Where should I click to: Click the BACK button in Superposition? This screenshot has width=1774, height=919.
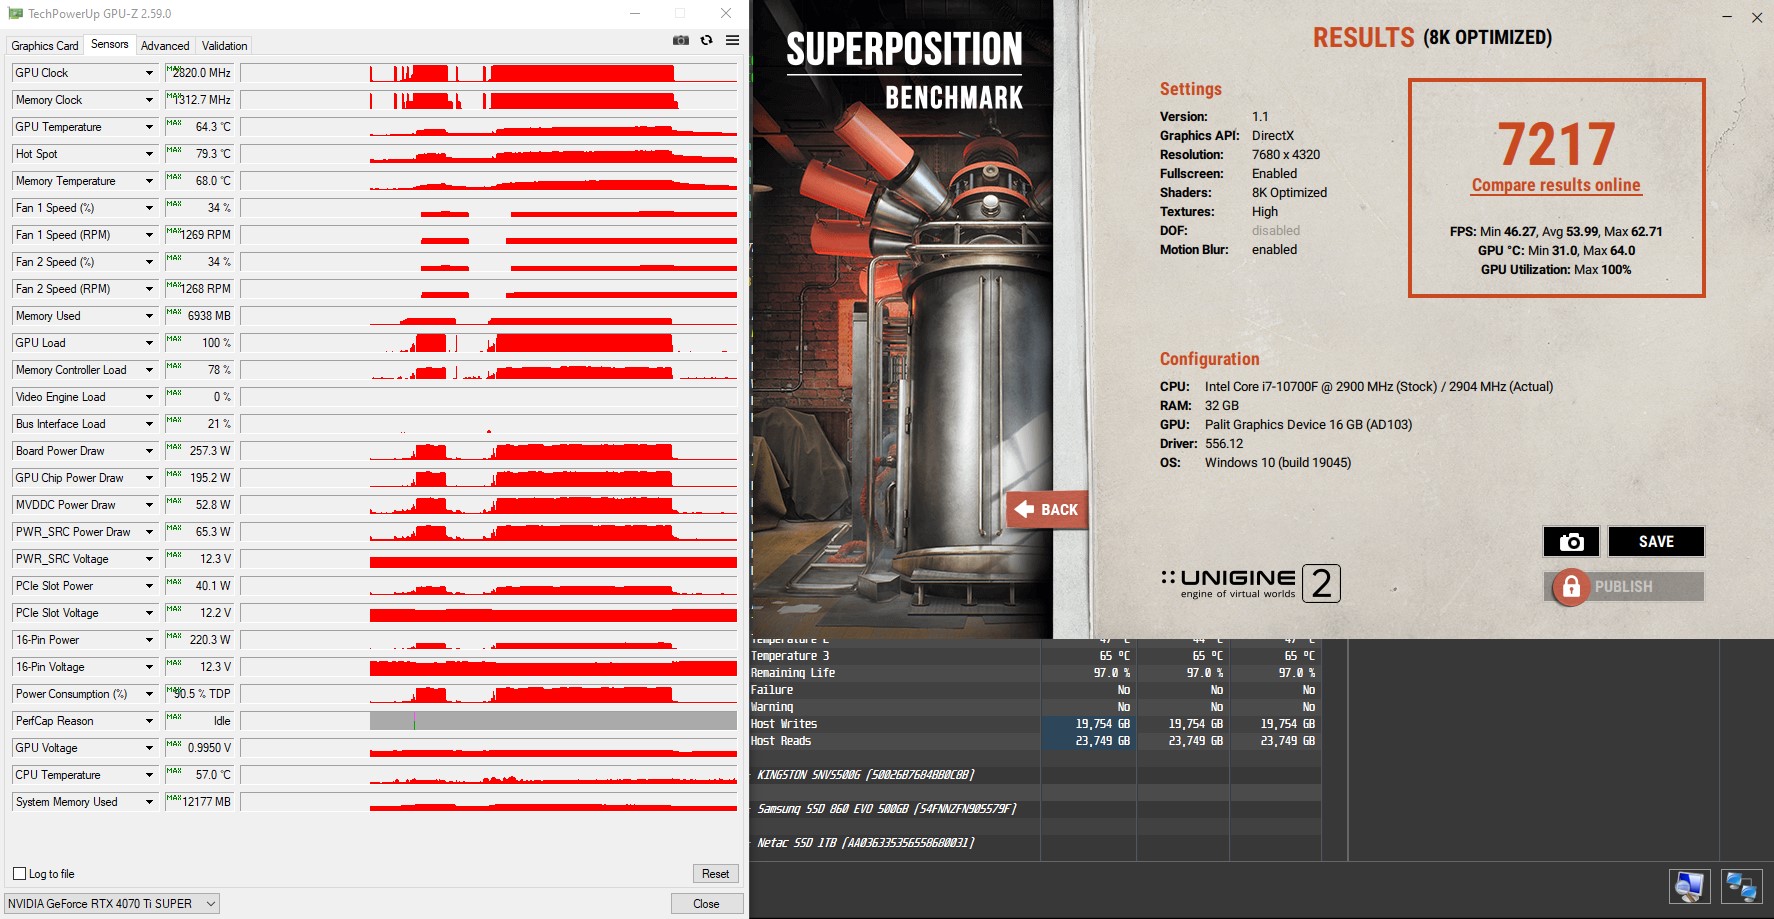click(1046, 510)
